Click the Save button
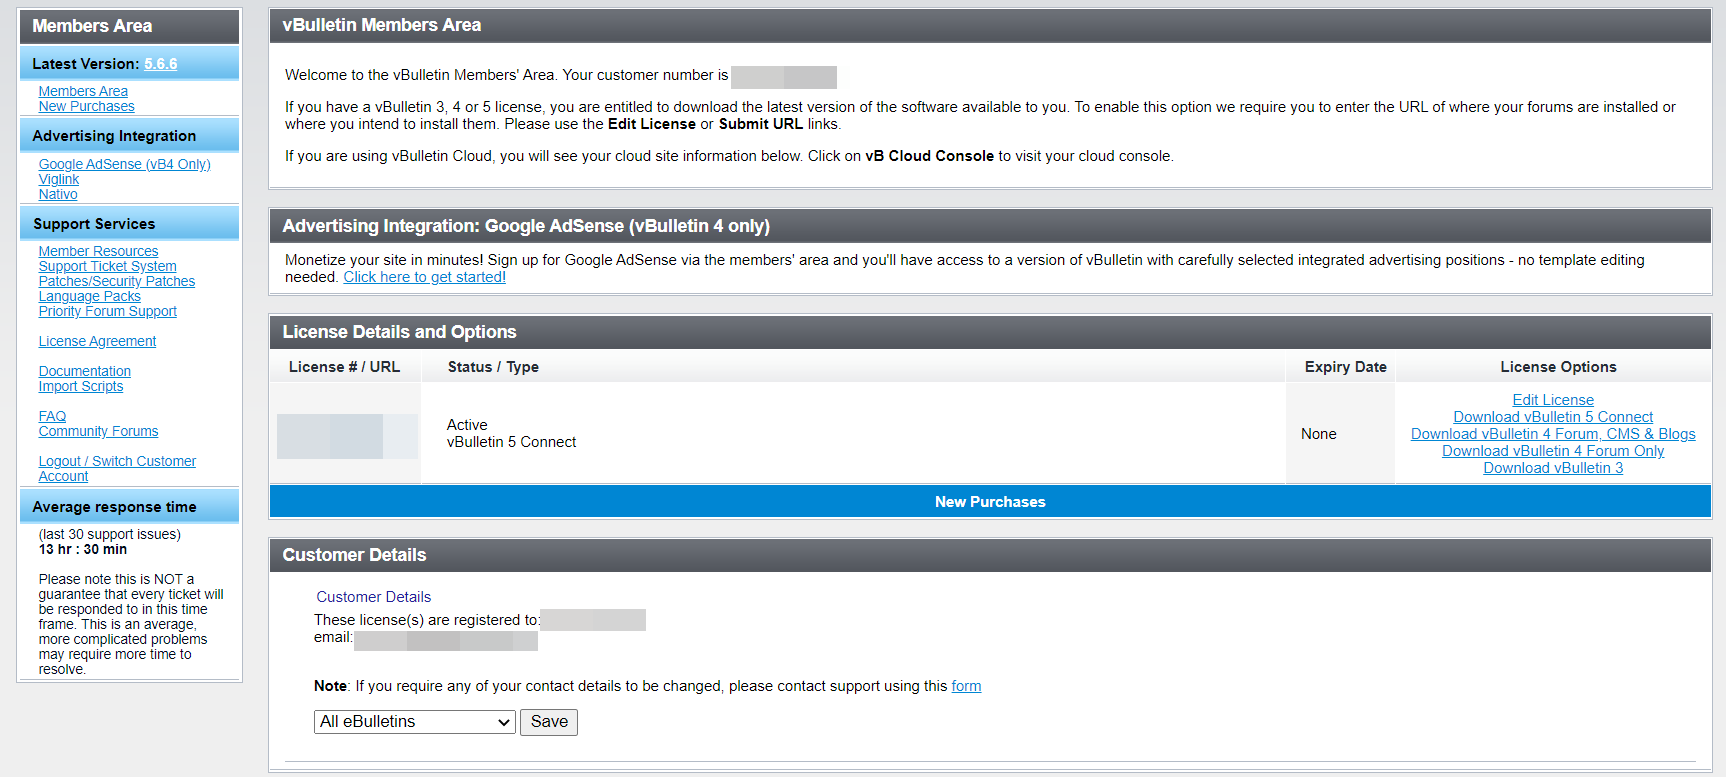The height and width of the screenshot is (777, 1726). [x=549, y=722]
